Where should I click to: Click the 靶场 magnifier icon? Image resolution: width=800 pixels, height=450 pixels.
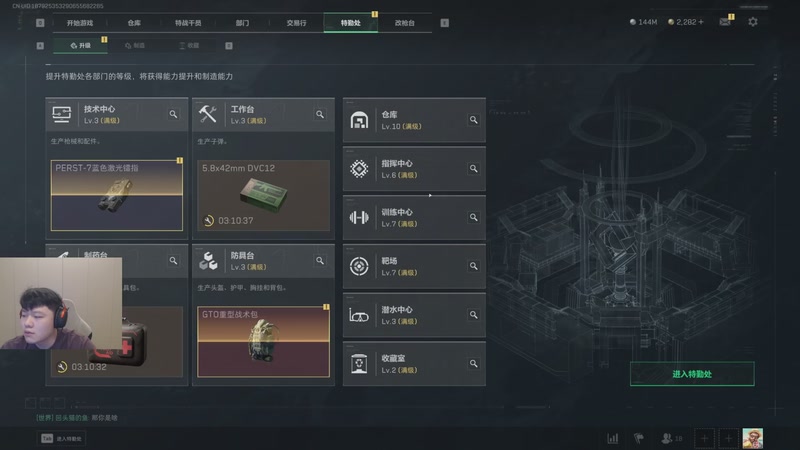coord(473,266)
